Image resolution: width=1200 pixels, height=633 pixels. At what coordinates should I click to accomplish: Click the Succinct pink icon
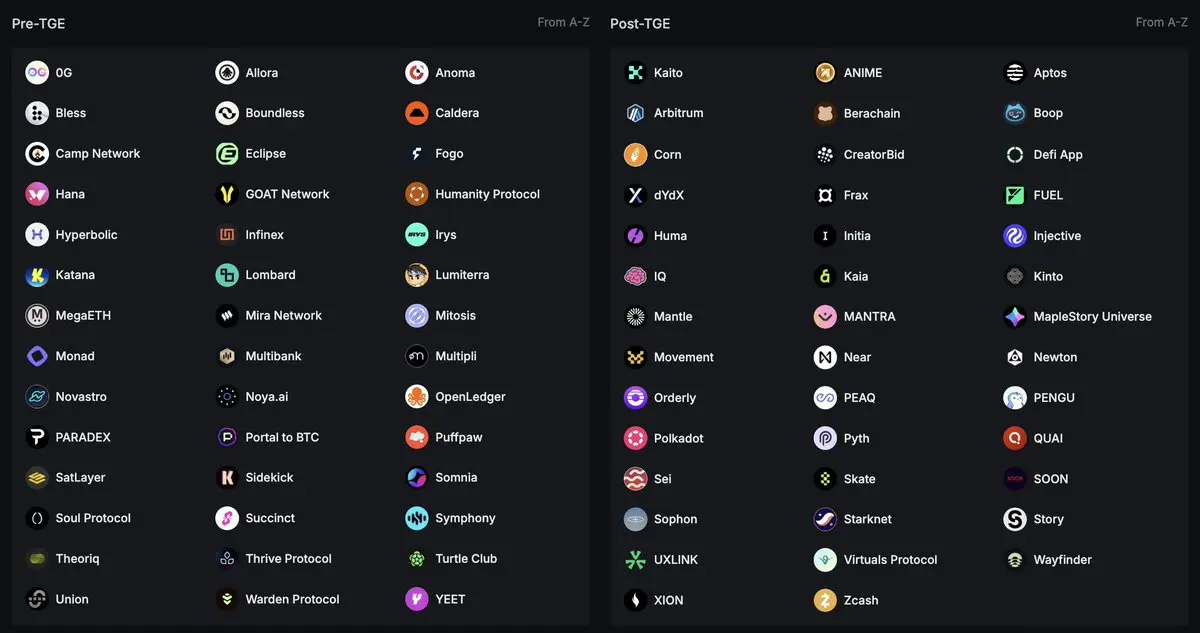pos(227,518)
